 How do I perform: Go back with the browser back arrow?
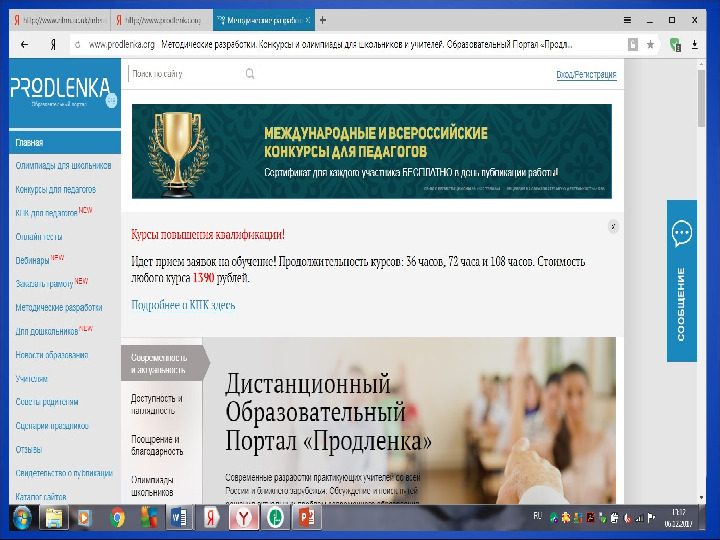pos(24,45)
